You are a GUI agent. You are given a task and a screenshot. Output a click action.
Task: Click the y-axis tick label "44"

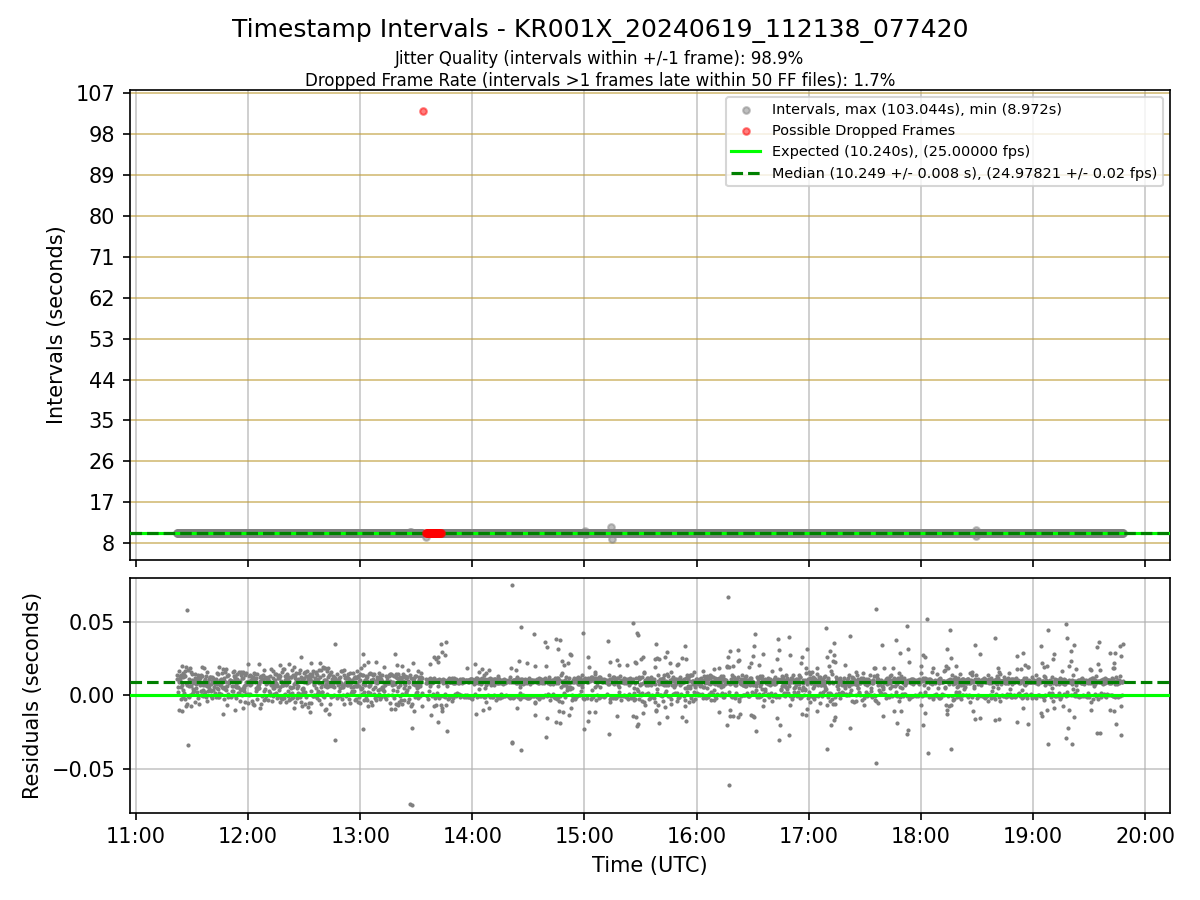coord(104,380)
